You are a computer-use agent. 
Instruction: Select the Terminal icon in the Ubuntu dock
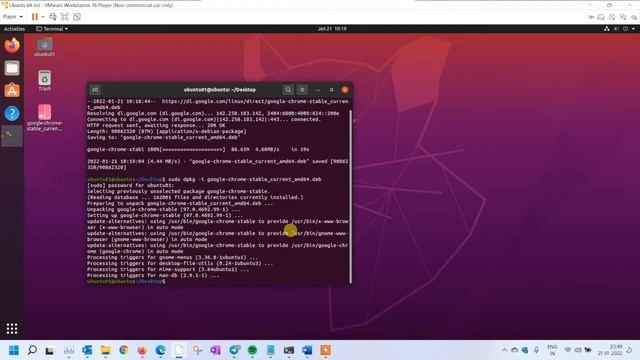pyautogui.click(x=12, y=136)
